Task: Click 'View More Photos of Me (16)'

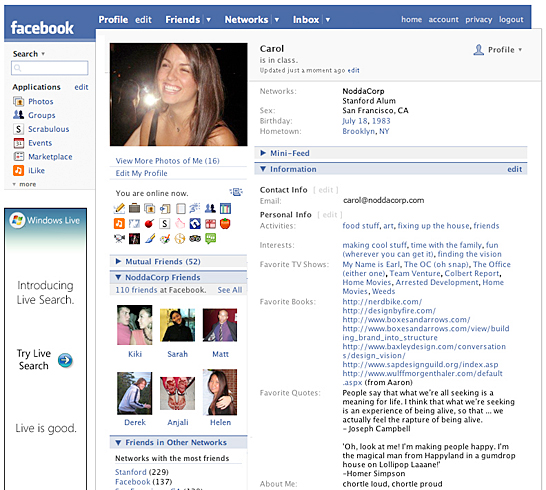Action: pyautogui.click(x=167, y=161)
